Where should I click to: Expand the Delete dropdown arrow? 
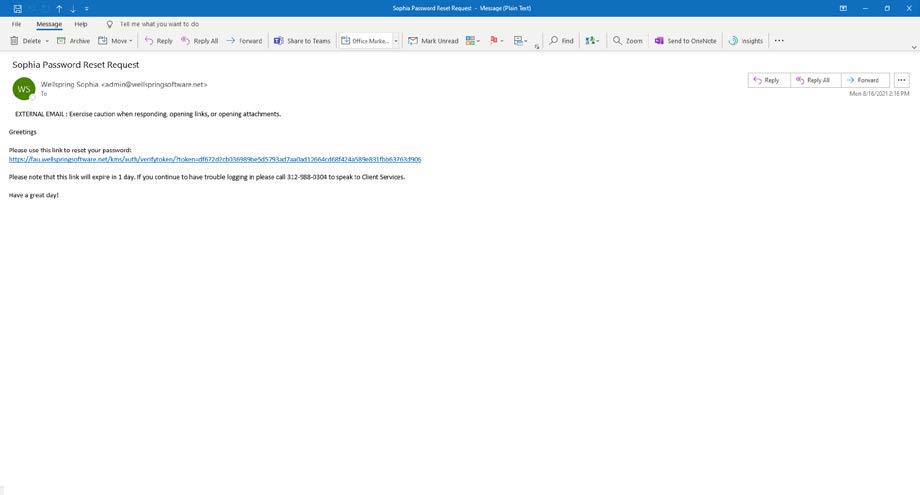coord(47,41)
